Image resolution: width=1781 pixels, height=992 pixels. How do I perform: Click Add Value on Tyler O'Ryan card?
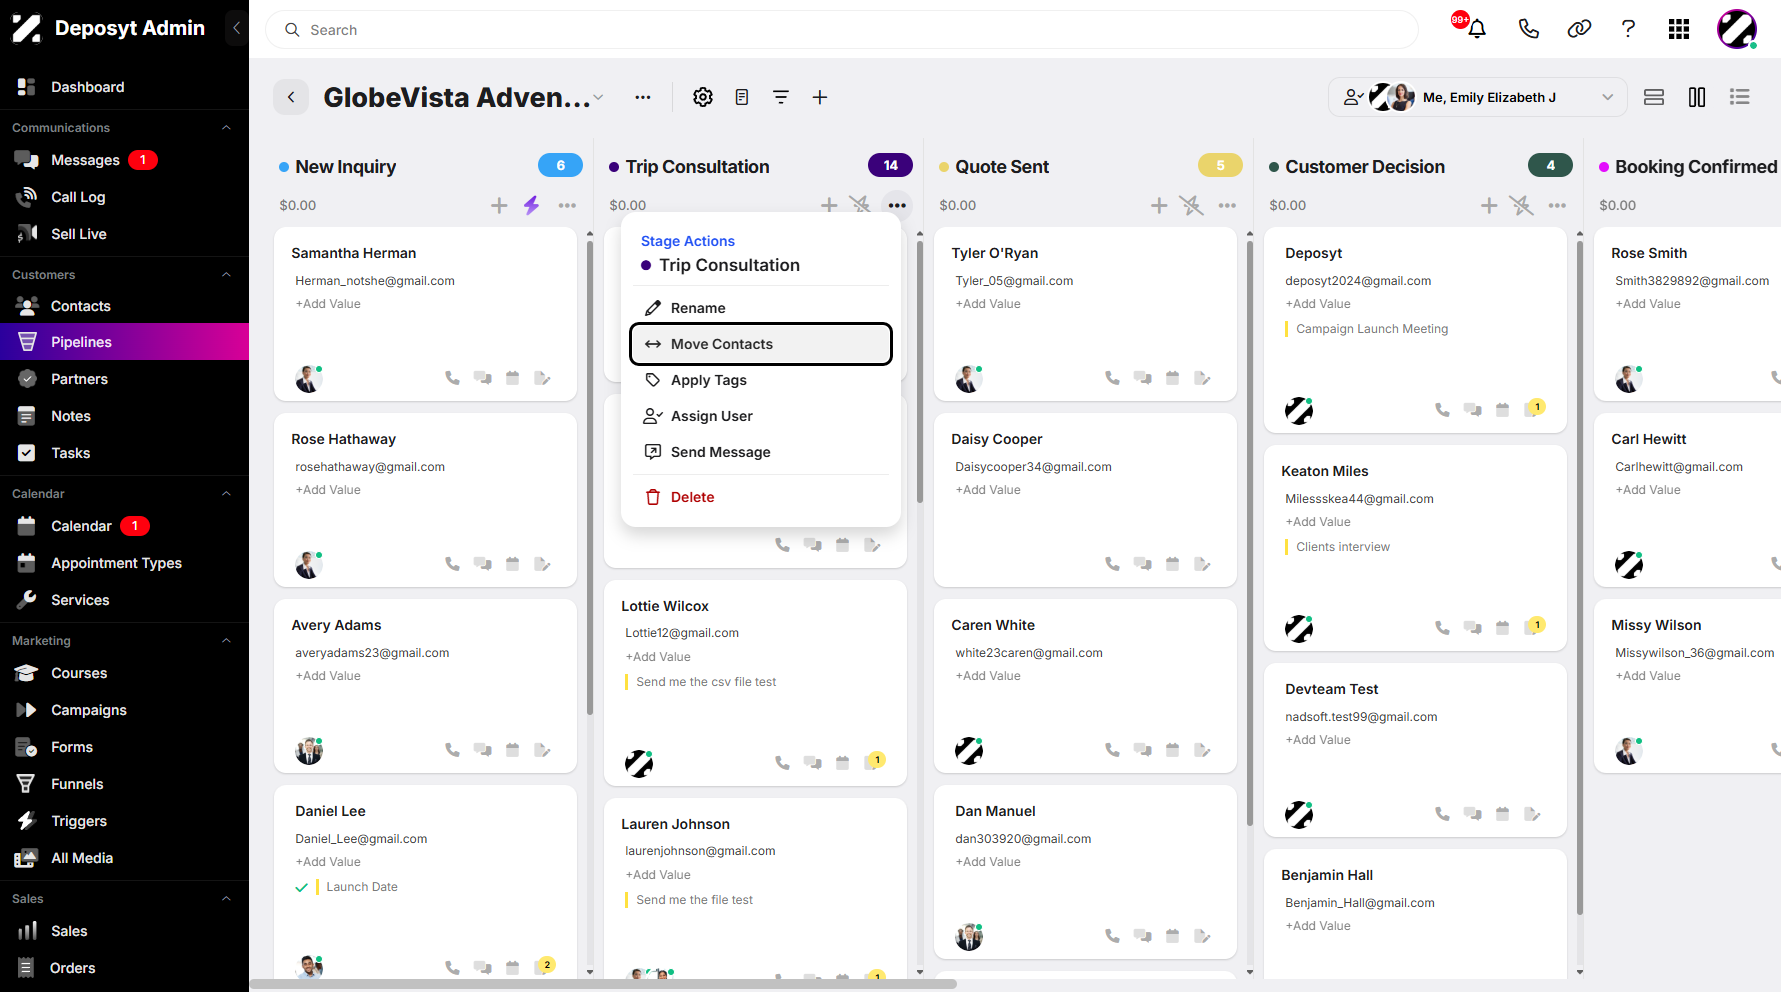coord(988,304)
